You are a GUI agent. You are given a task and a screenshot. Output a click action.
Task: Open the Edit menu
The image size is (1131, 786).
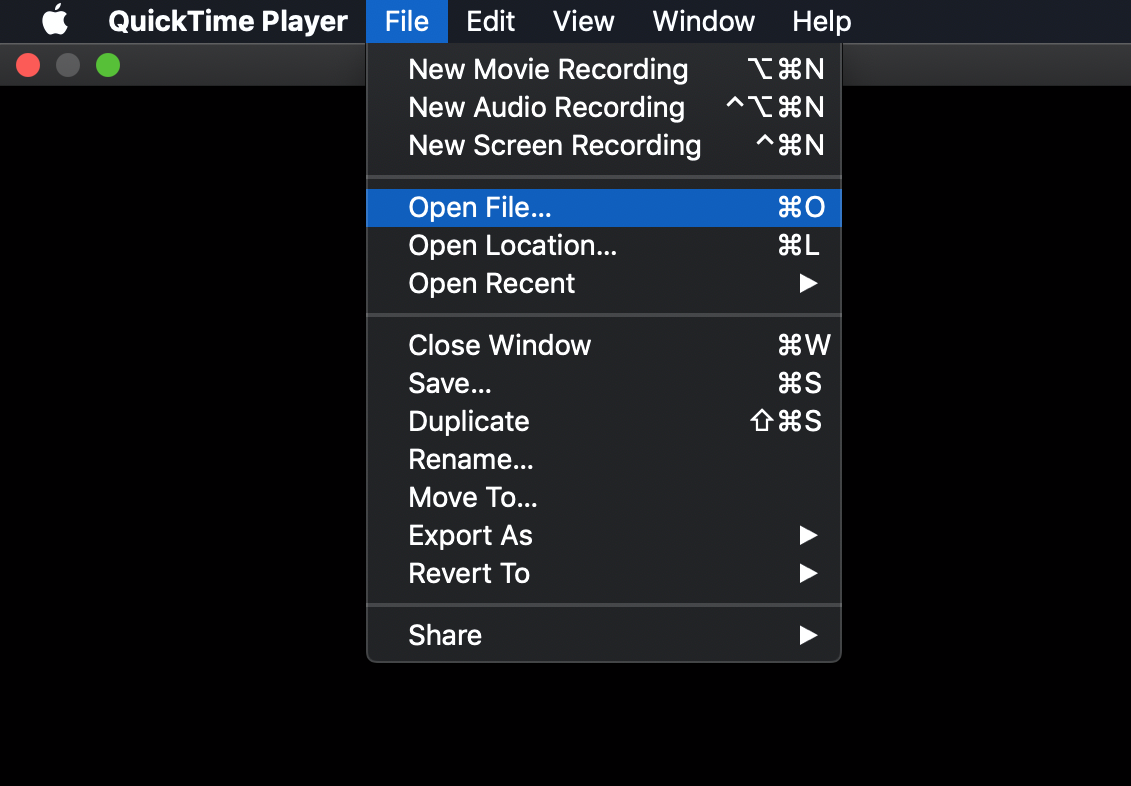pos(491,21)
